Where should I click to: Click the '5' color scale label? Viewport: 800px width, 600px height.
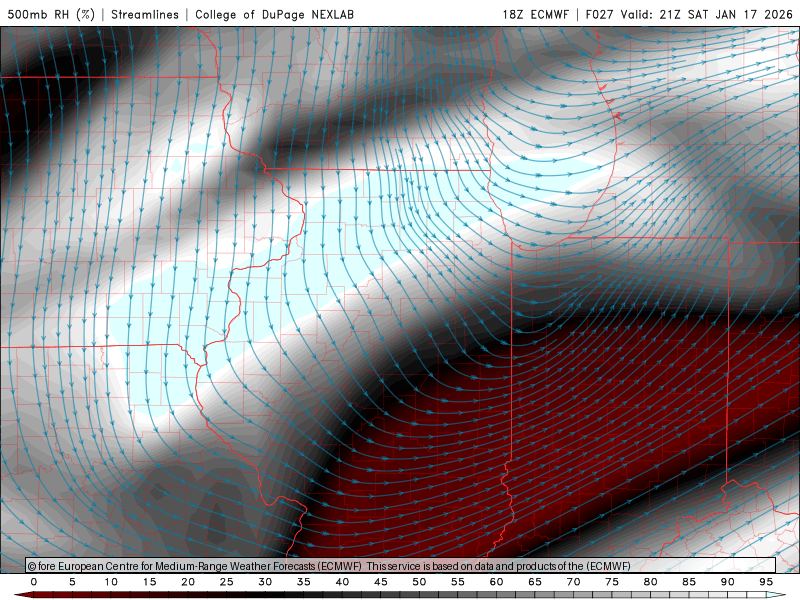click(x=72, y=582)
